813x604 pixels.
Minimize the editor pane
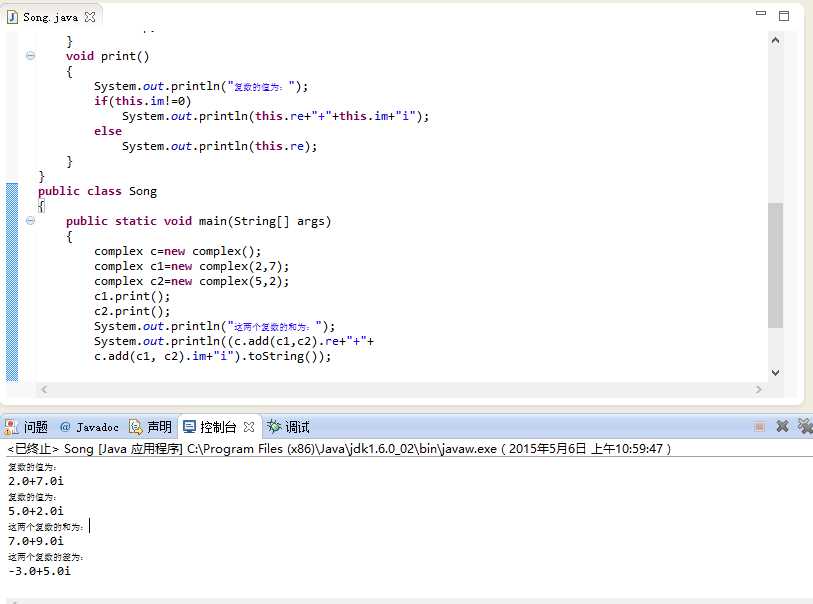click(761, 13)
